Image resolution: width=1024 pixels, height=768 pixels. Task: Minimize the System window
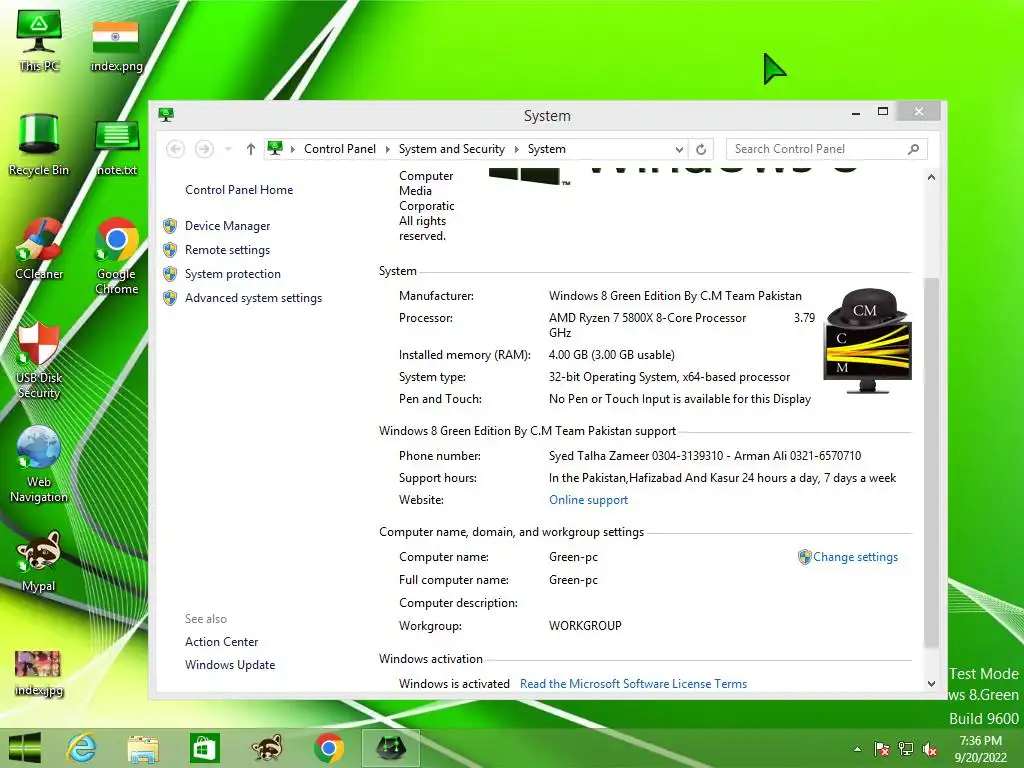pyautogui.click(x=856, y=112)
